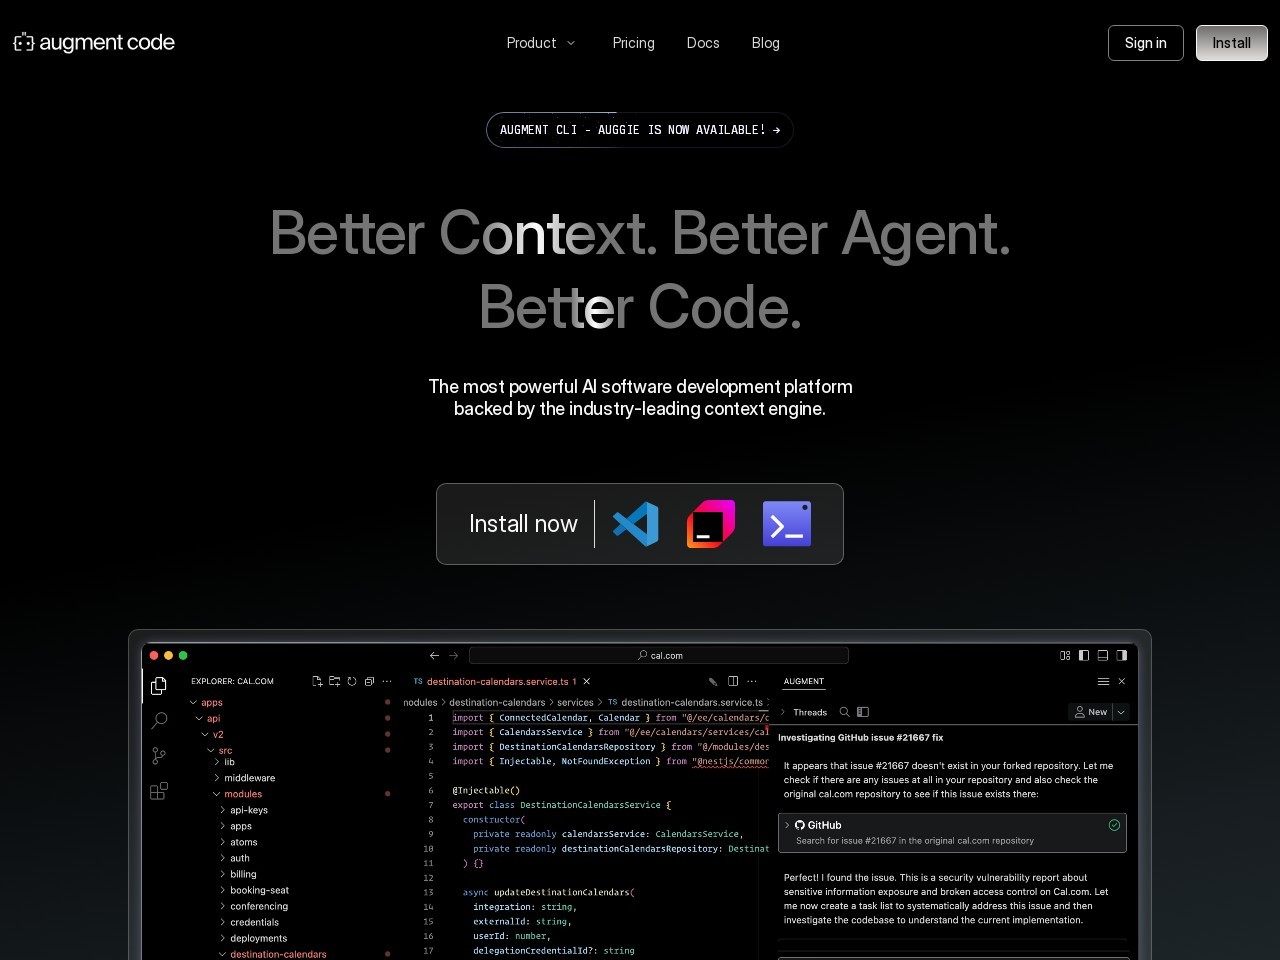This screenshot has height=960, width=1280.
Task: Click the JetBrains install icon
Action: pyautogui.click(x=711, y=524)
